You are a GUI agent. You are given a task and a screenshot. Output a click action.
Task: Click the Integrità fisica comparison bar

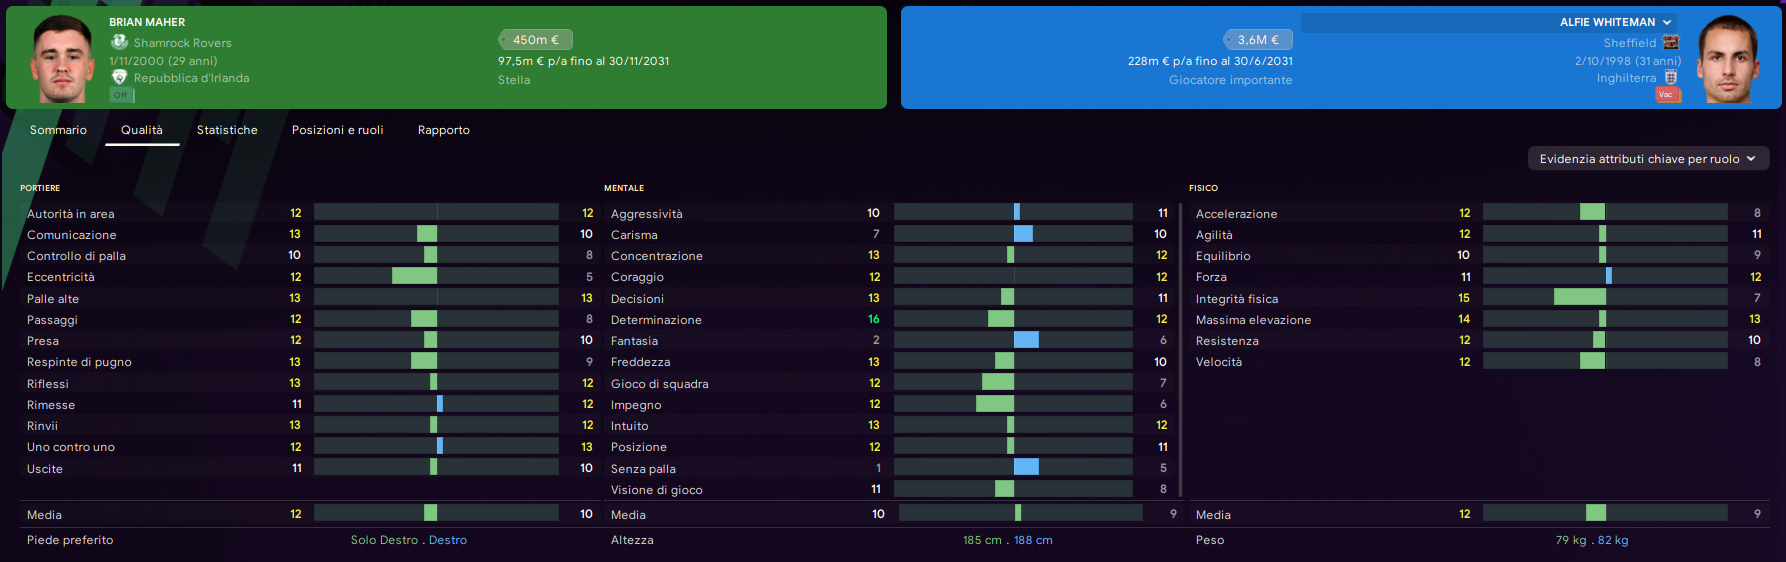(1604, 298)
